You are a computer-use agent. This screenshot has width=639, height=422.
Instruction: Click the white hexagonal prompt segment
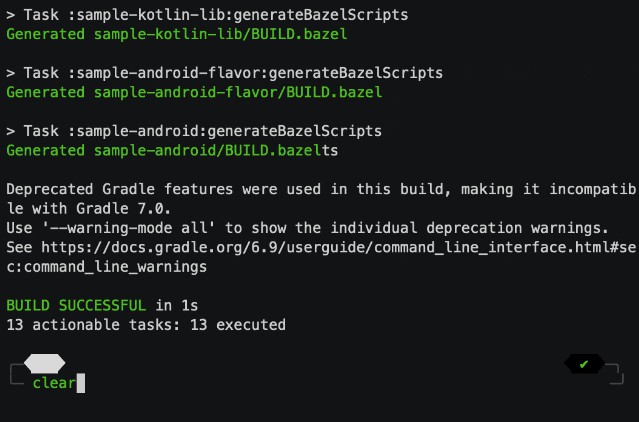(44, 364)
